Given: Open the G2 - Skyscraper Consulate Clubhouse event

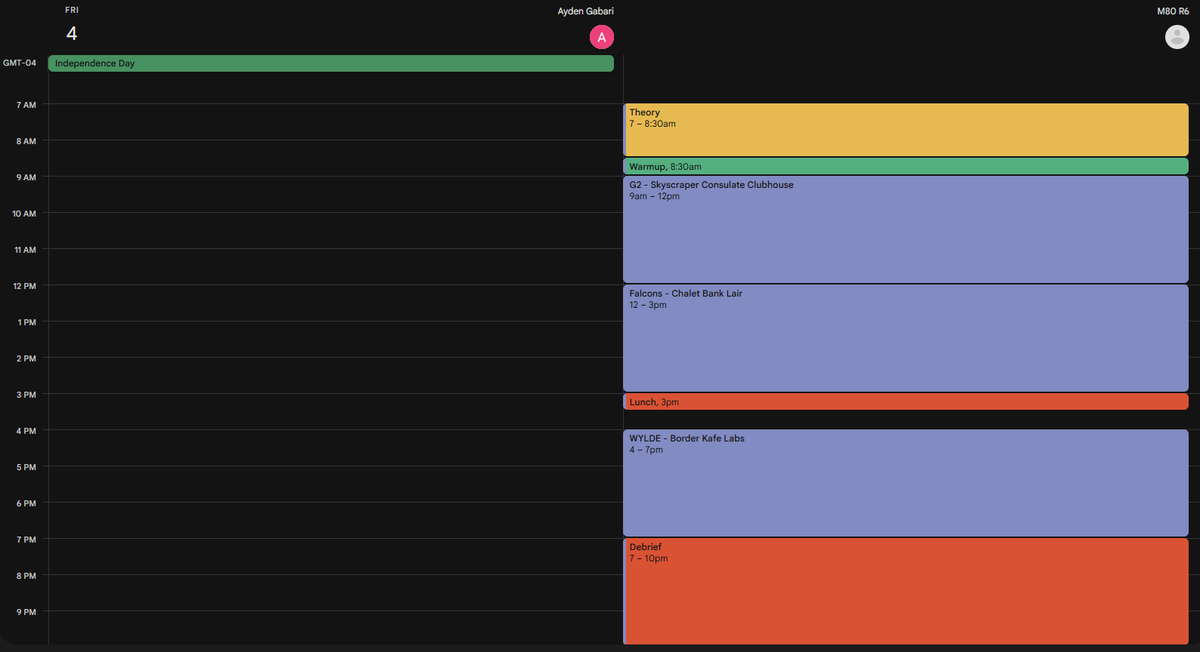Looking at the screenshot, I should [906, 230].
